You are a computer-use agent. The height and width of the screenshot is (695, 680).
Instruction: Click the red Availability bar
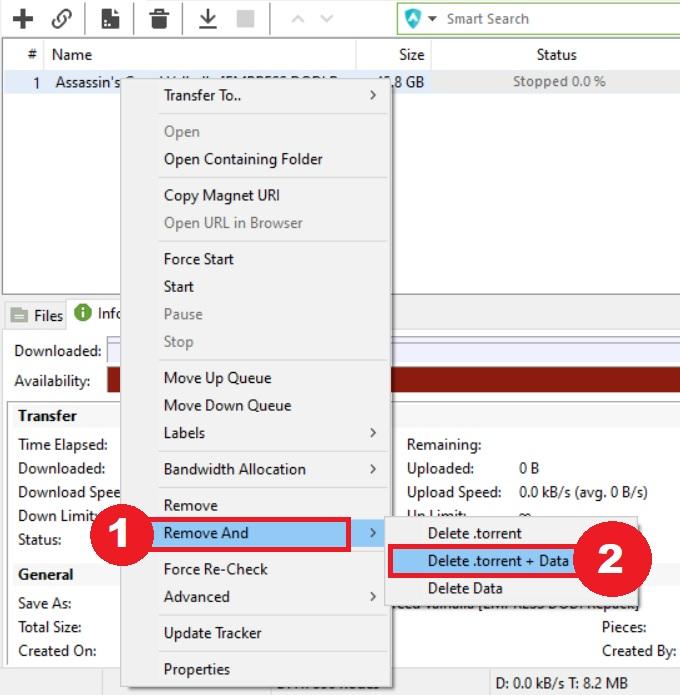535,380
